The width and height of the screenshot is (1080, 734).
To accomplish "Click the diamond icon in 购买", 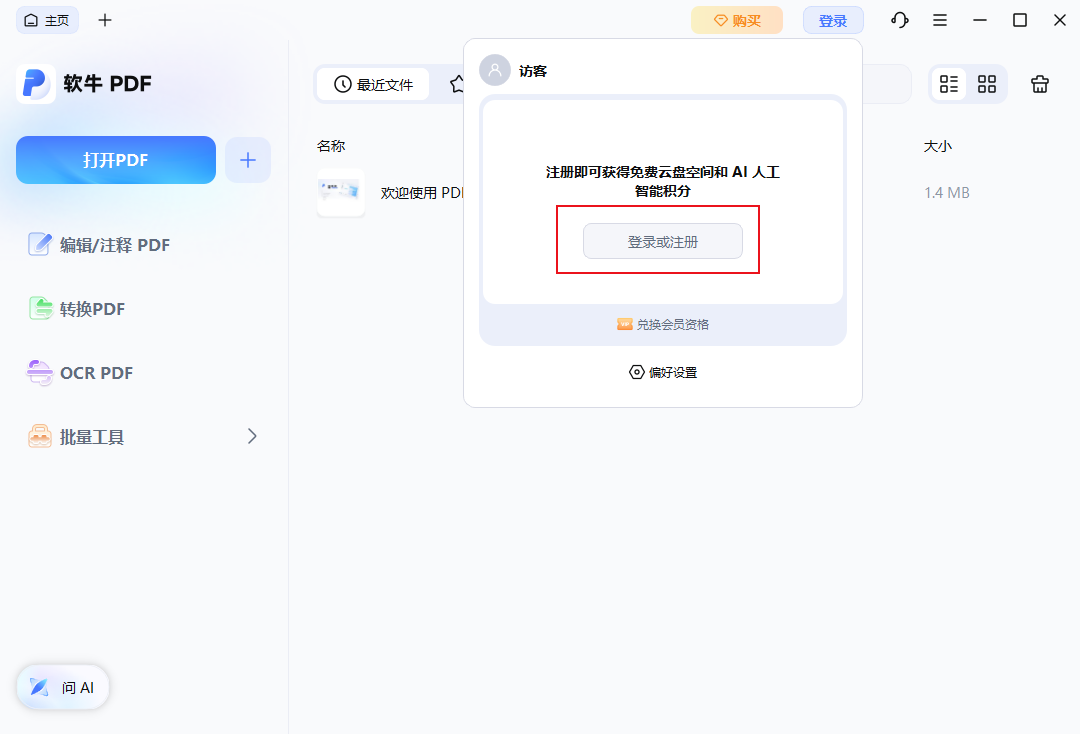I will point(720,20).
